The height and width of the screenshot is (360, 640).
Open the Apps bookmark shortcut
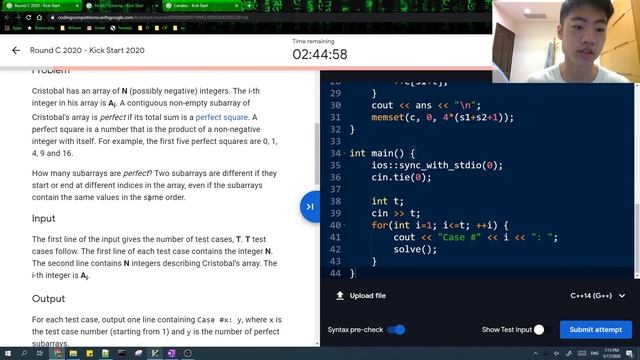(x=13, y=28)
